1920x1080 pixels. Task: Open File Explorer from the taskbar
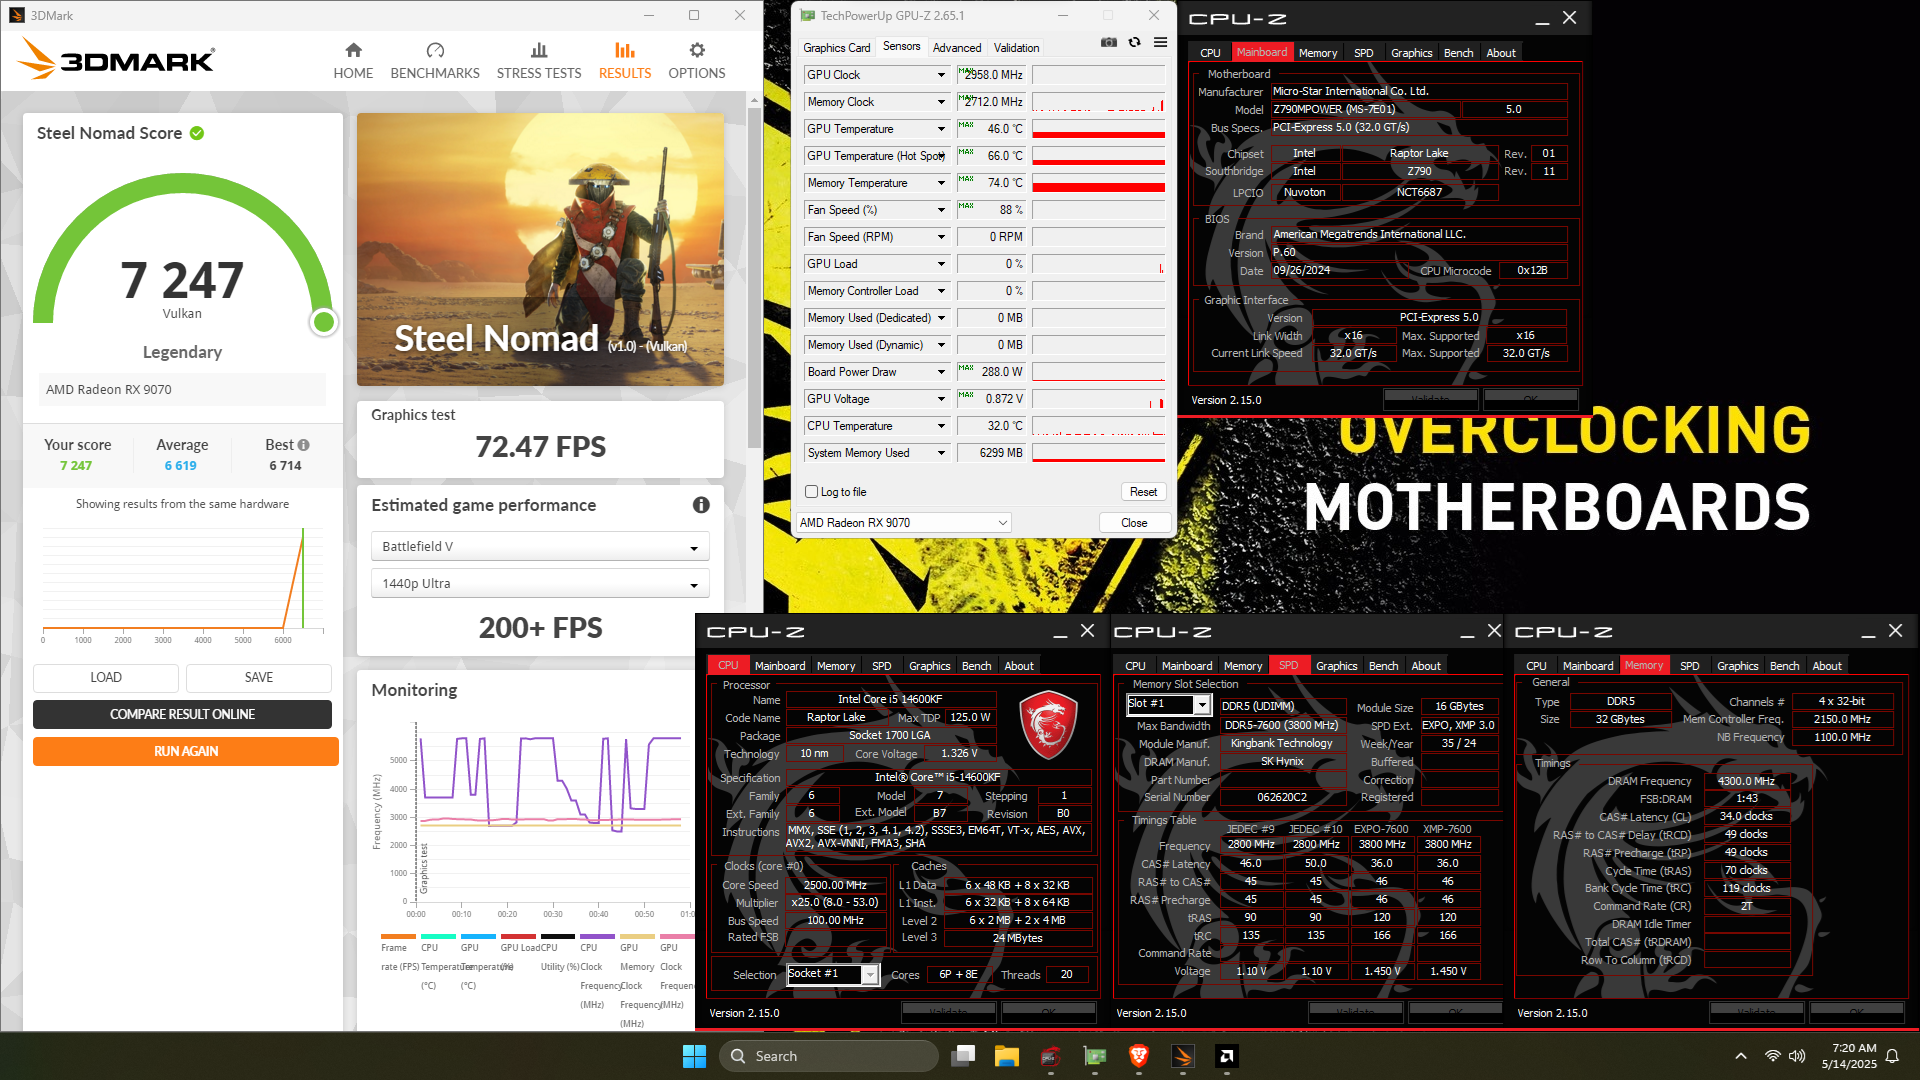pyautogui.click(x=1006, y=1056)
